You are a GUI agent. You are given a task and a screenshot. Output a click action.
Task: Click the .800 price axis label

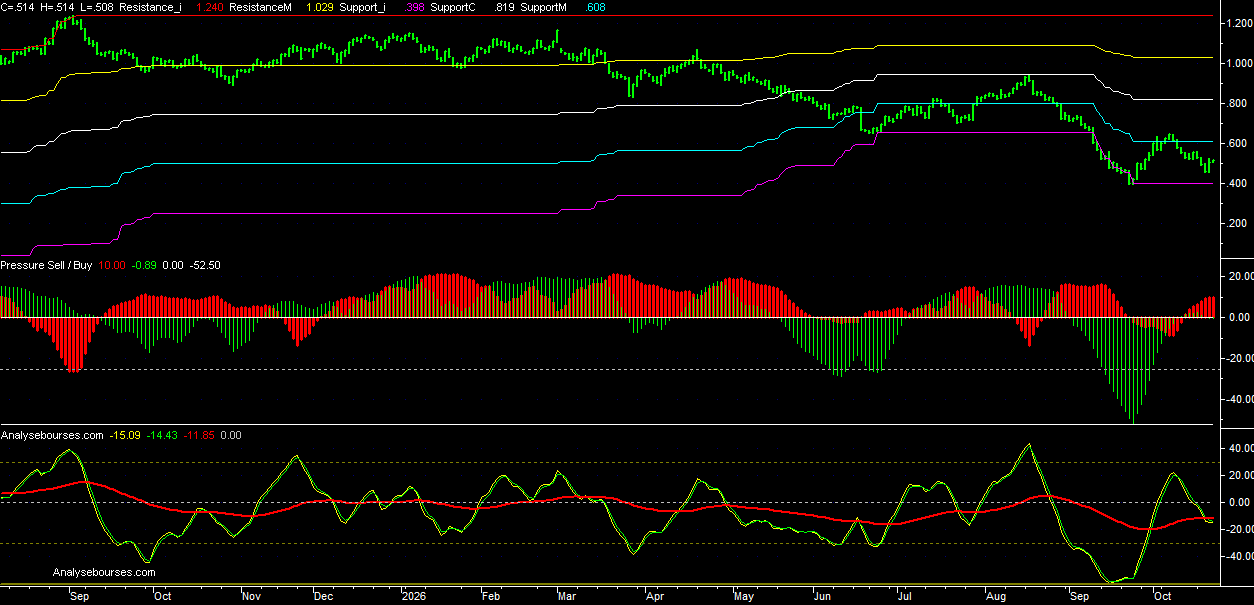(1239, 102)
